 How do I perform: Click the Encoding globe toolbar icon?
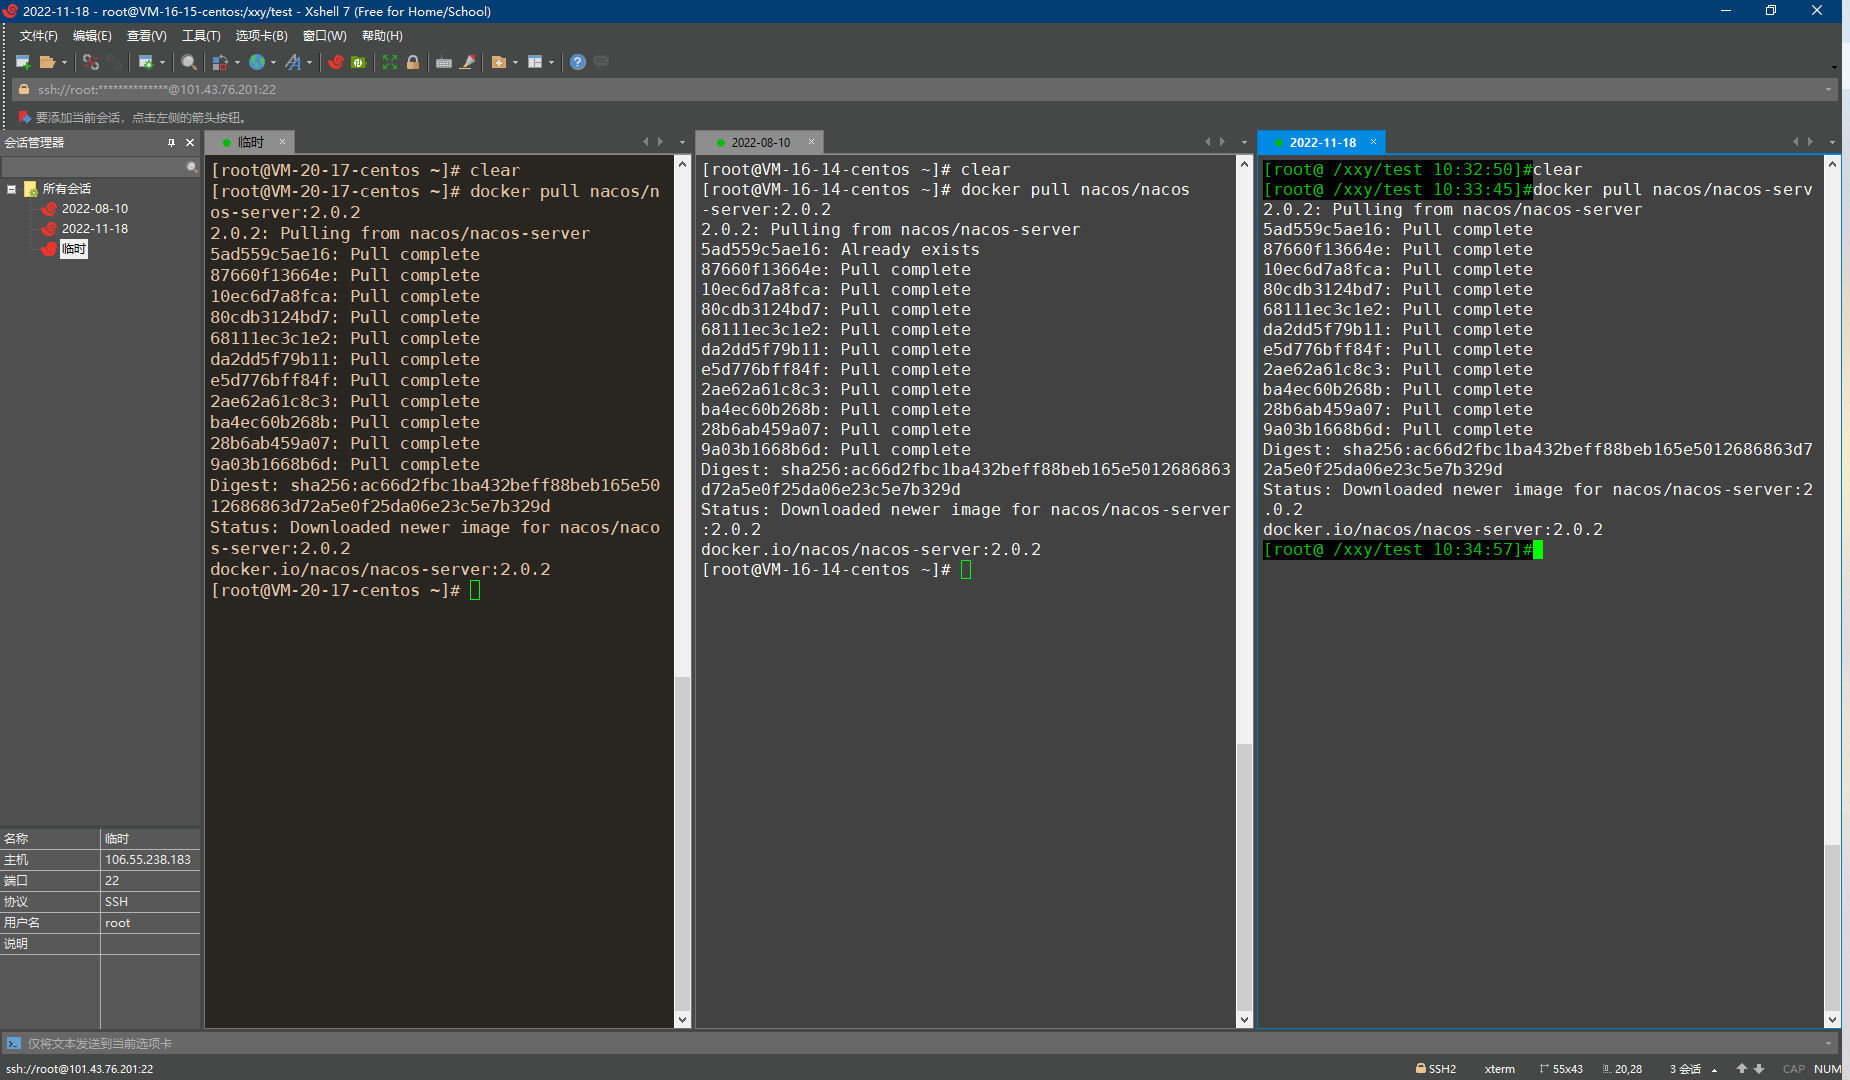(x=257, y=62)
